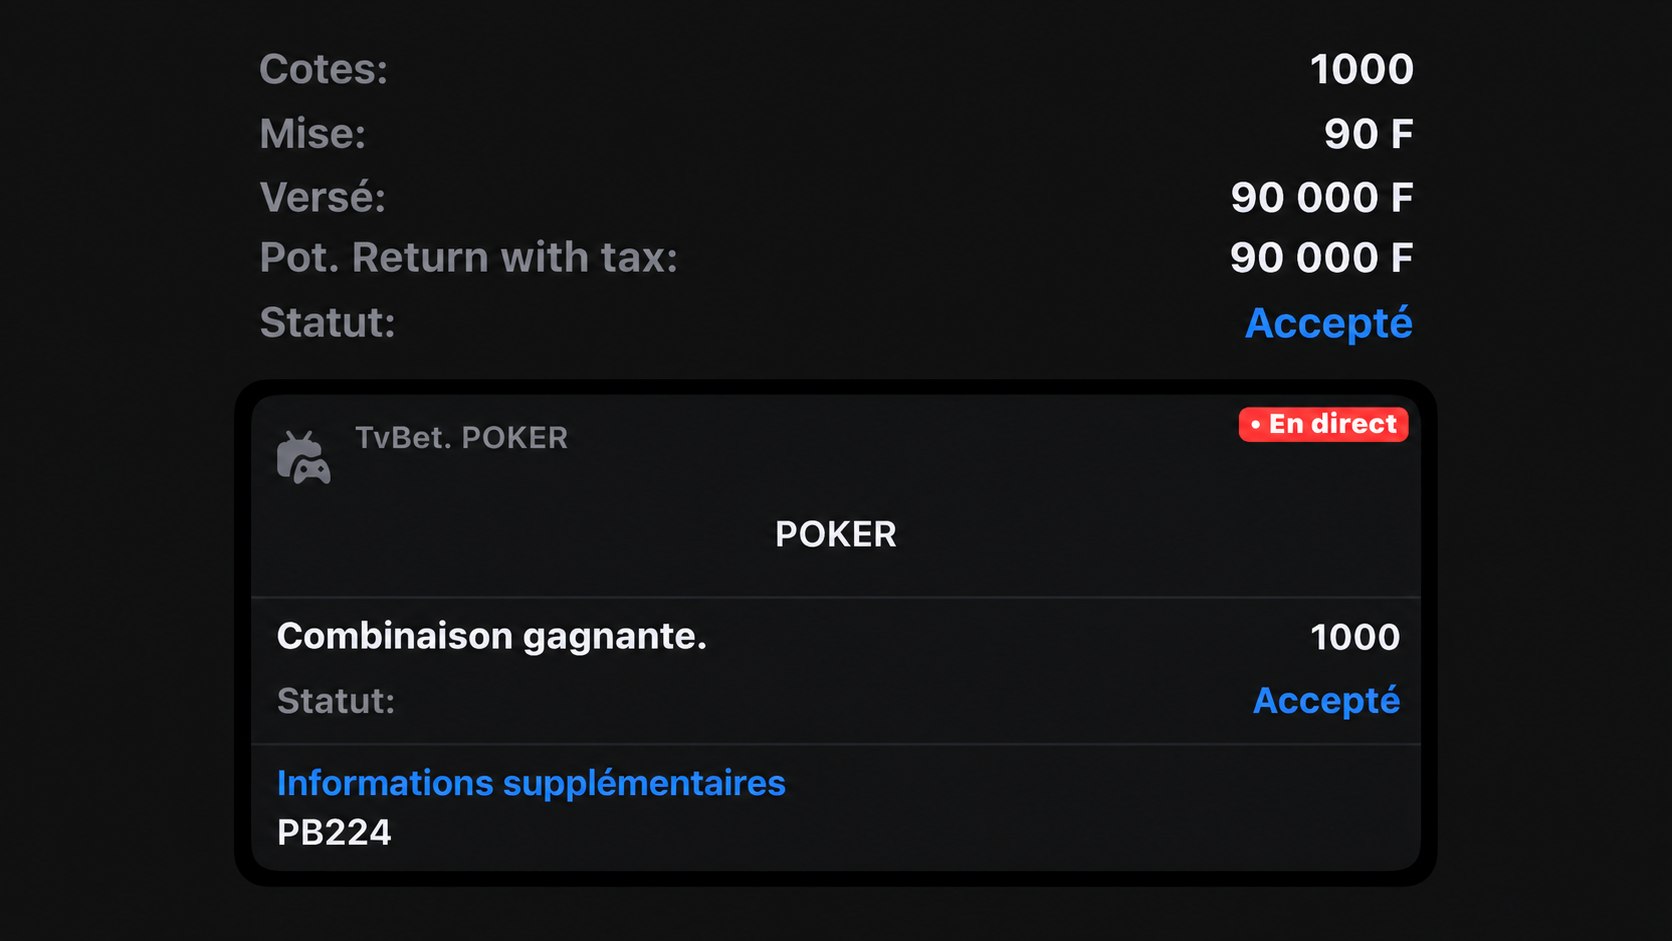Viewport: 1672px width, 941px height.
Task: Click the Mise: label
Action: 313,134
